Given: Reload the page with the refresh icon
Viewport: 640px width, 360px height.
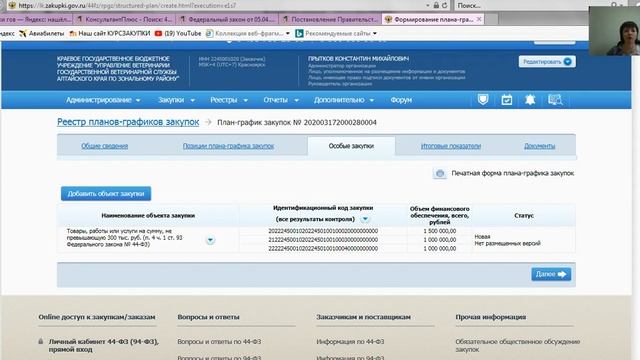Looking at the screenshot, I should tap(444, 5).
